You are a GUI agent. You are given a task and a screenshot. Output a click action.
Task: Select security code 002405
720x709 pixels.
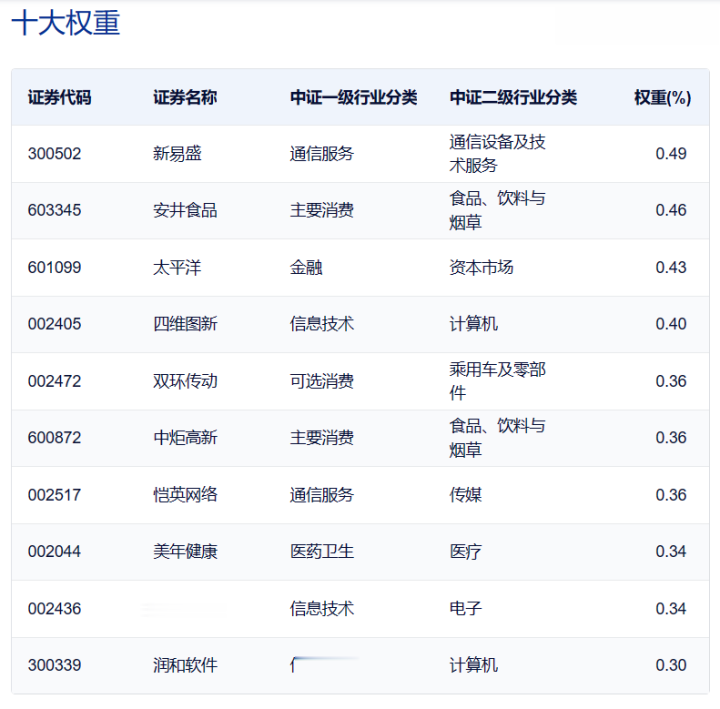pyautogui.click(x=54, y=324)
